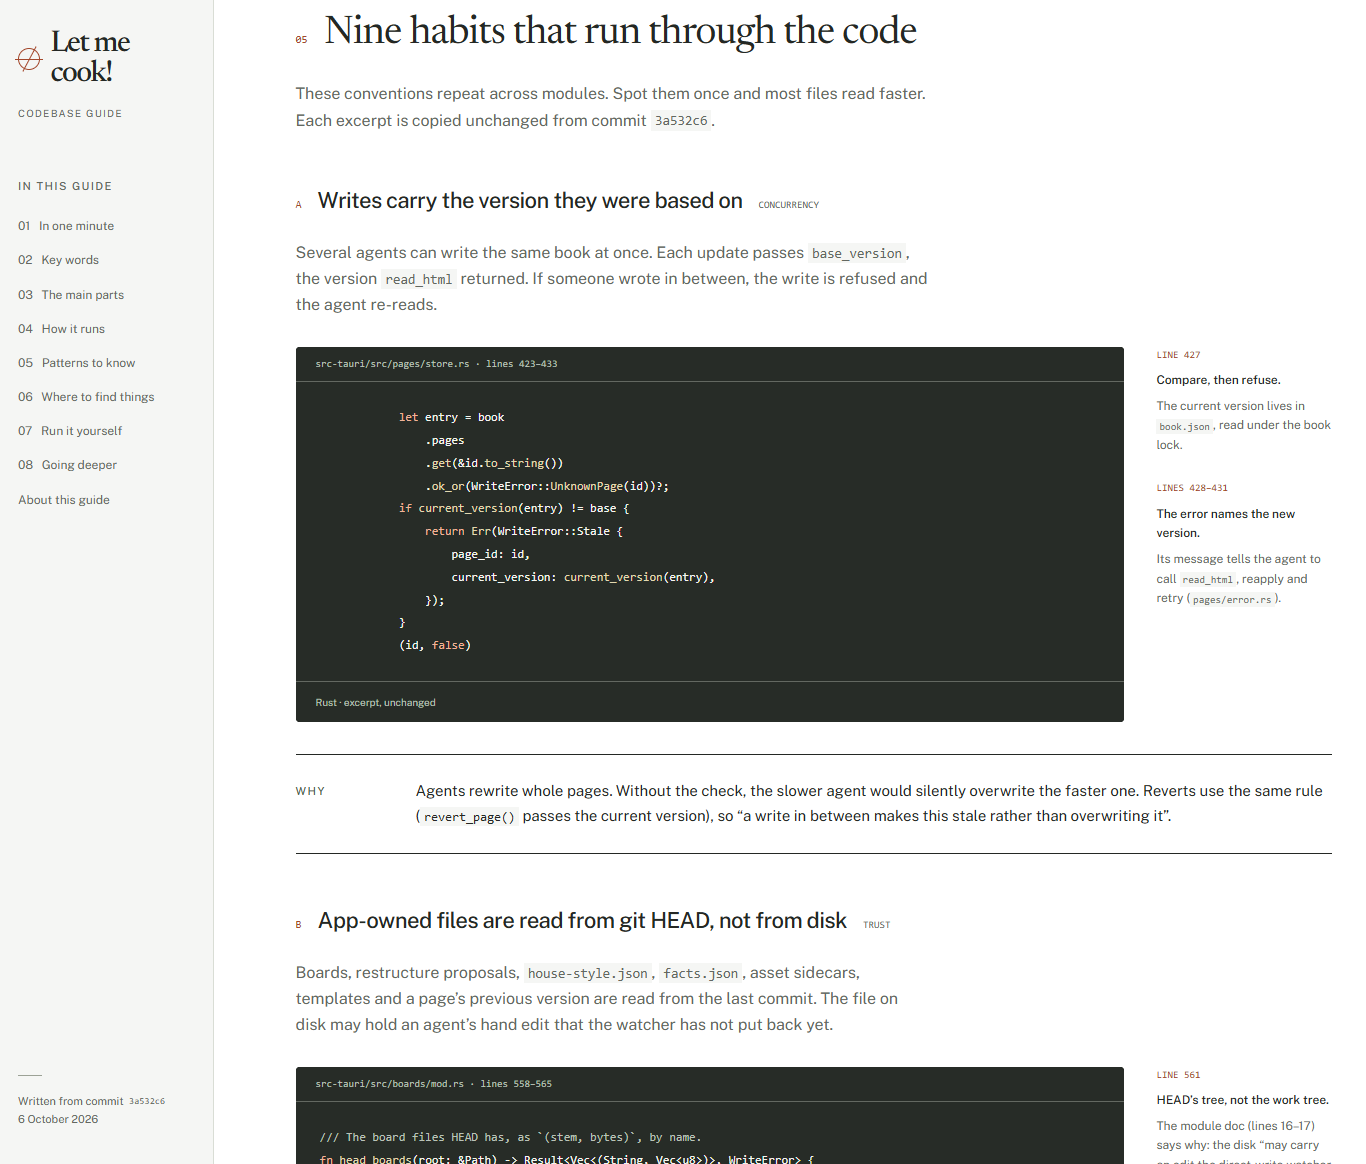Viewport: 1366px width, 1164px height.
Task: Click the "LINE 561" annotation label
Action: [1178, 1075]
